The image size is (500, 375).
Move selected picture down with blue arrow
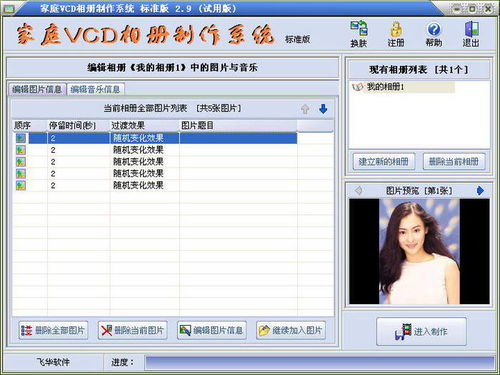tap(323, 109)
